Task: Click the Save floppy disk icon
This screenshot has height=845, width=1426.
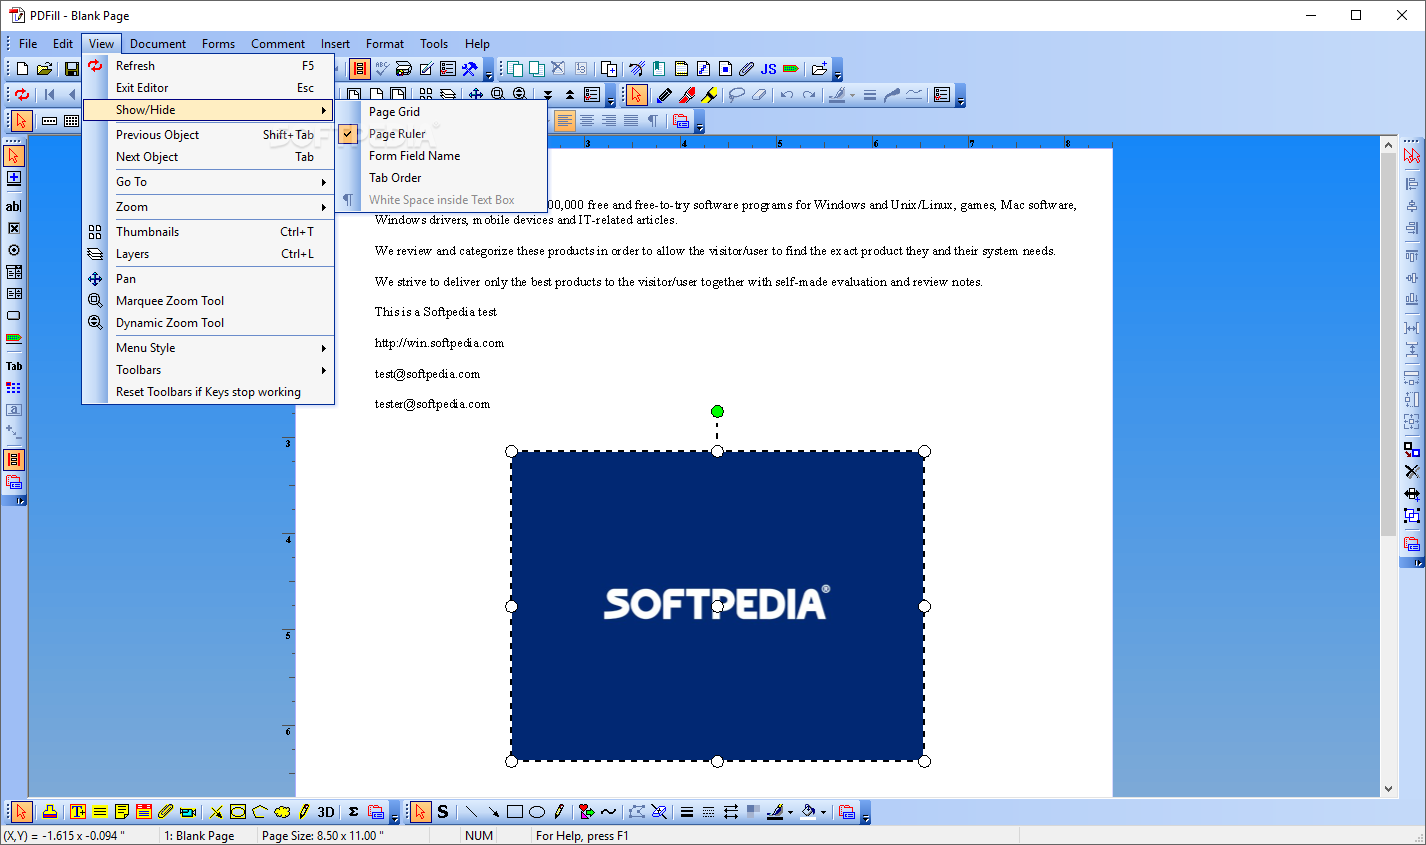Action: [71, 69]
